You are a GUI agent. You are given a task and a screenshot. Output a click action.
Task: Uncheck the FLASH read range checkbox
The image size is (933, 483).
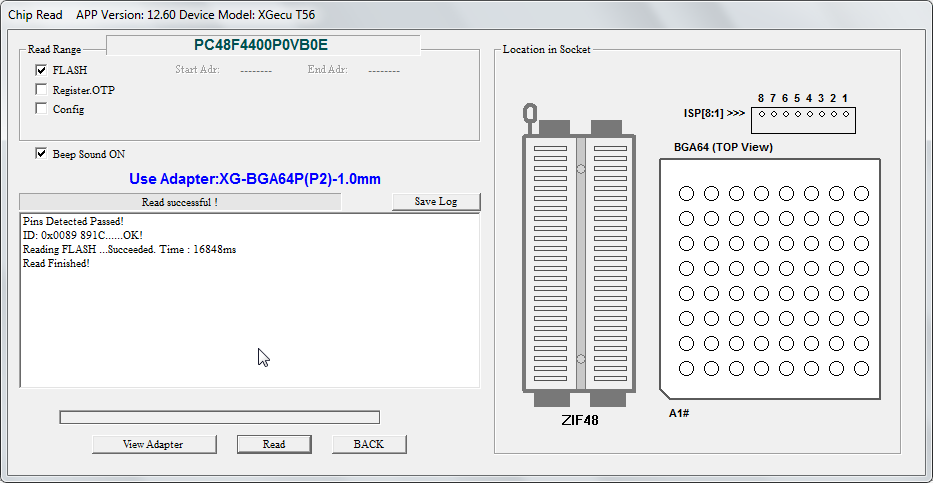pyautogui.click(x=41, y=70)
